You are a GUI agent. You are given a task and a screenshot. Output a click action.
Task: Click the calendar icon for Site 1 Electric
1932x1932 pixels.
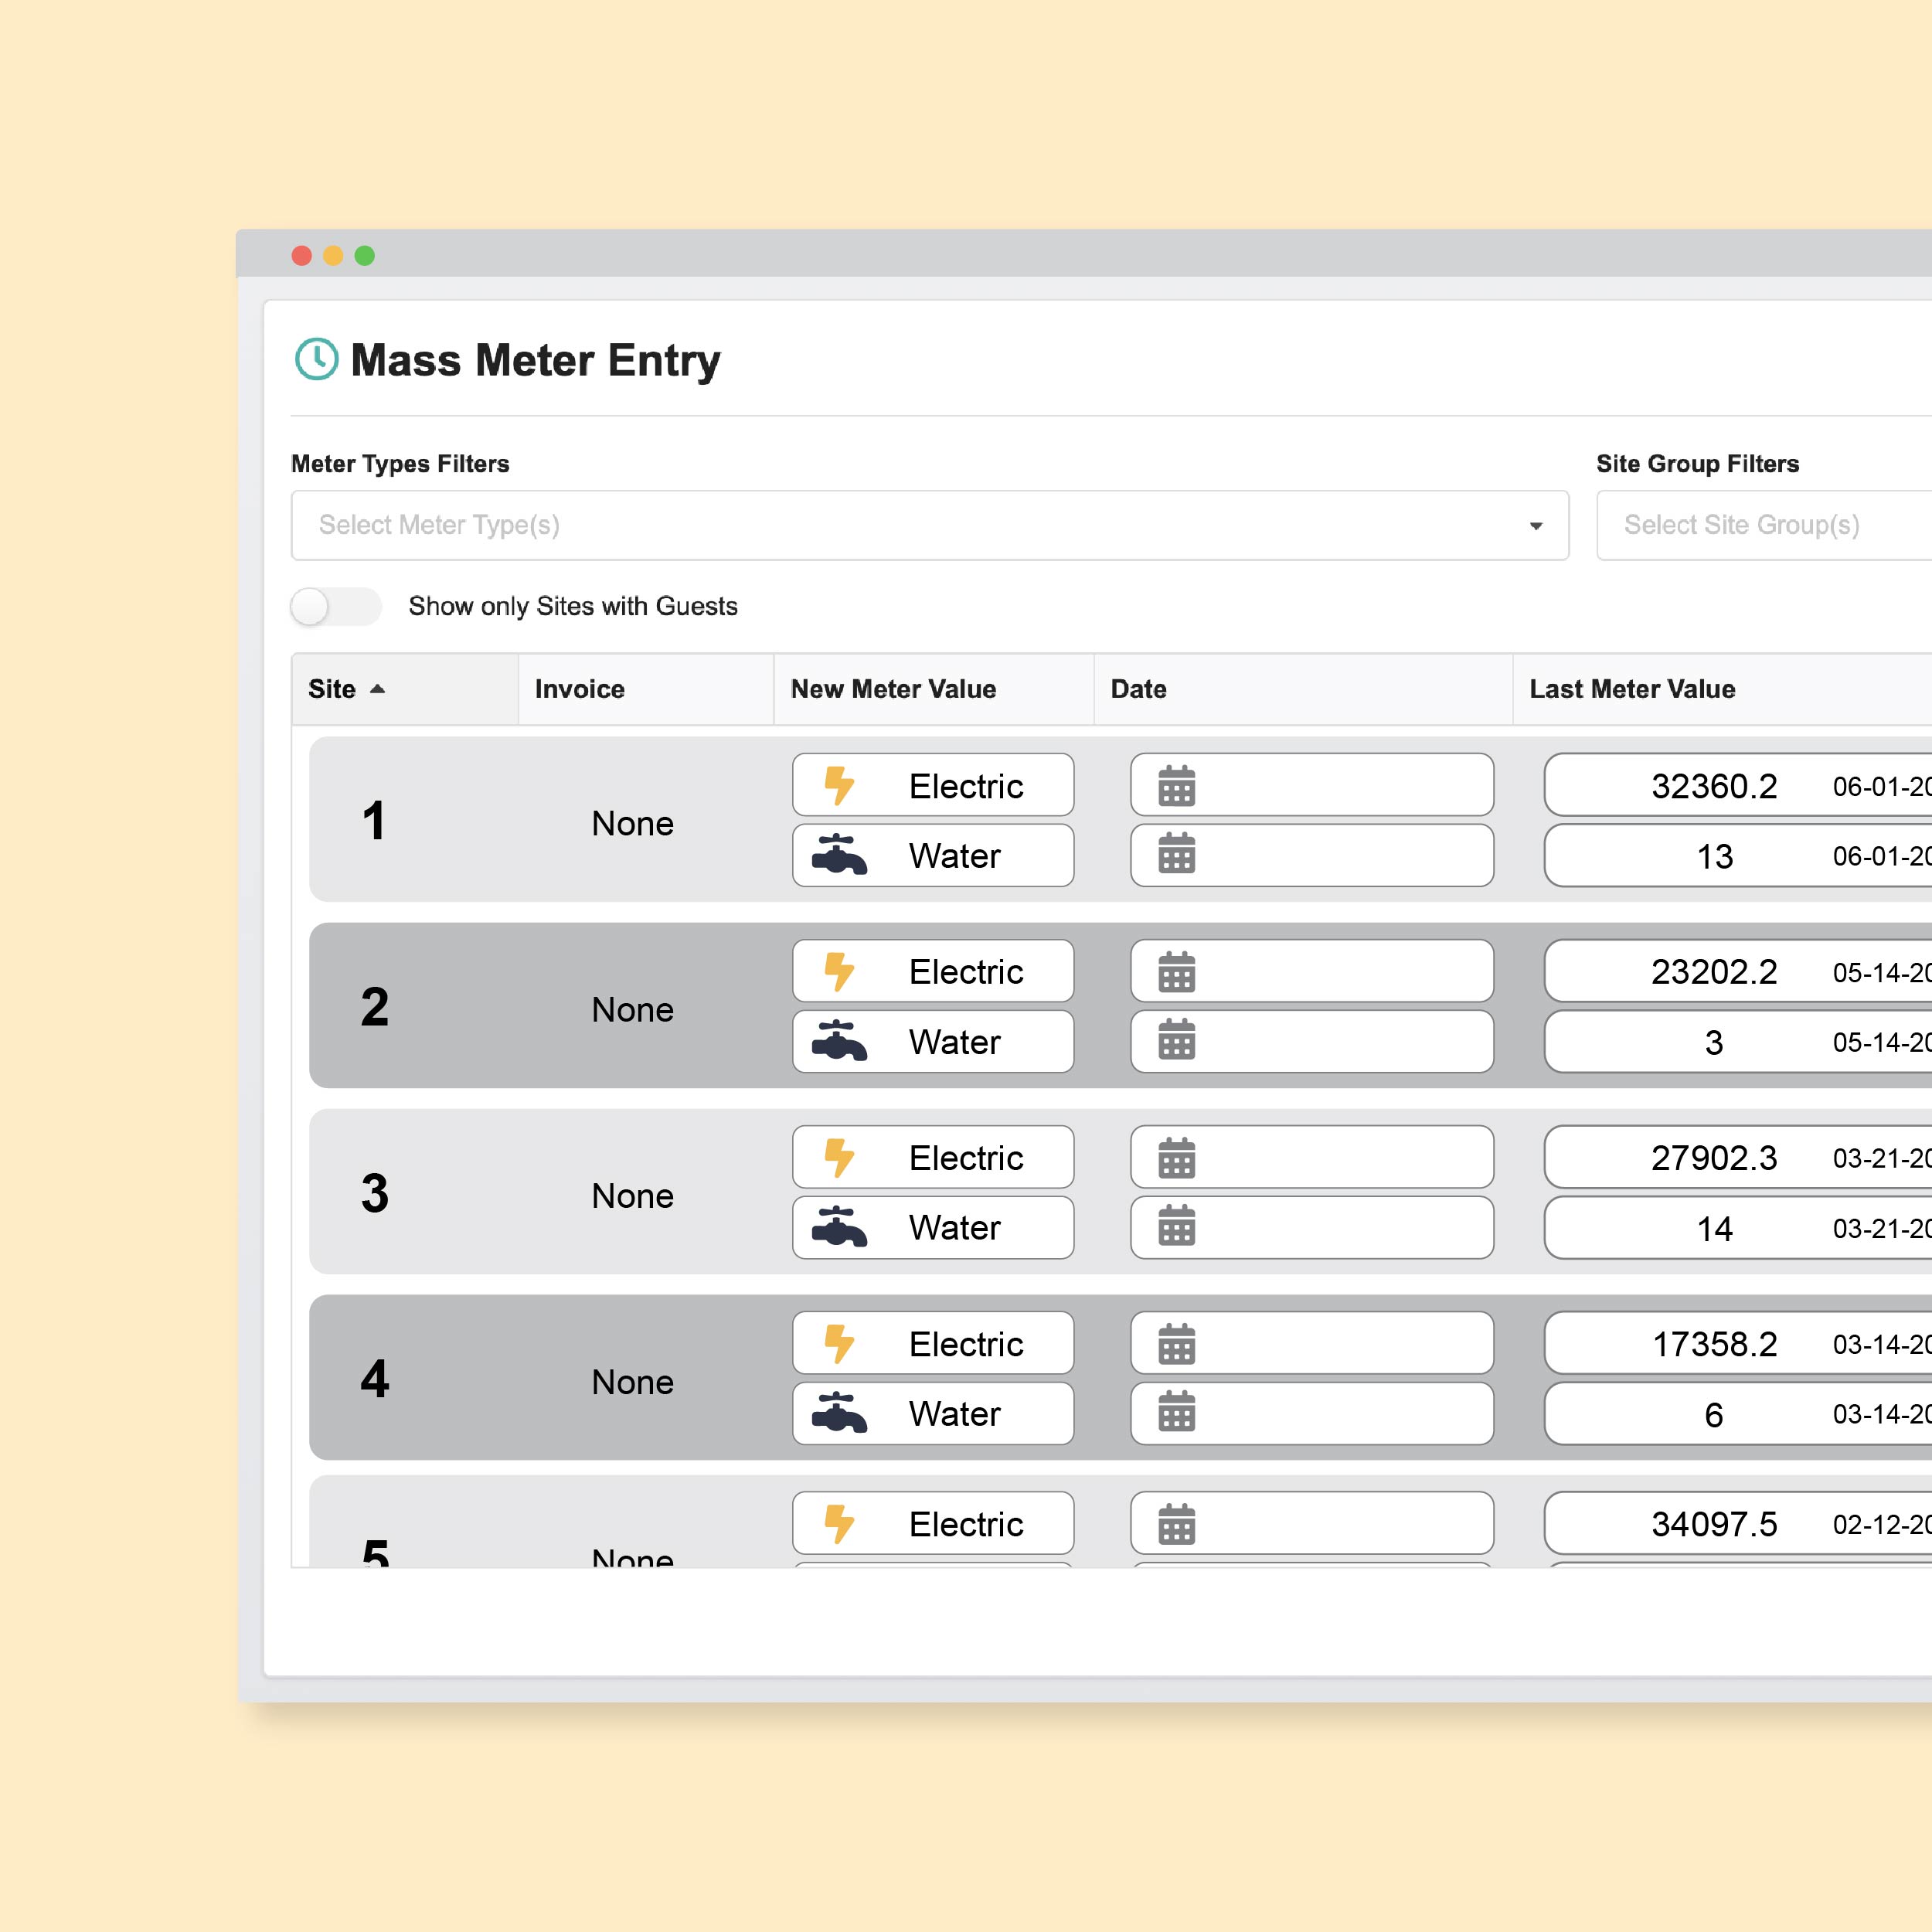tap(1176, 786)
